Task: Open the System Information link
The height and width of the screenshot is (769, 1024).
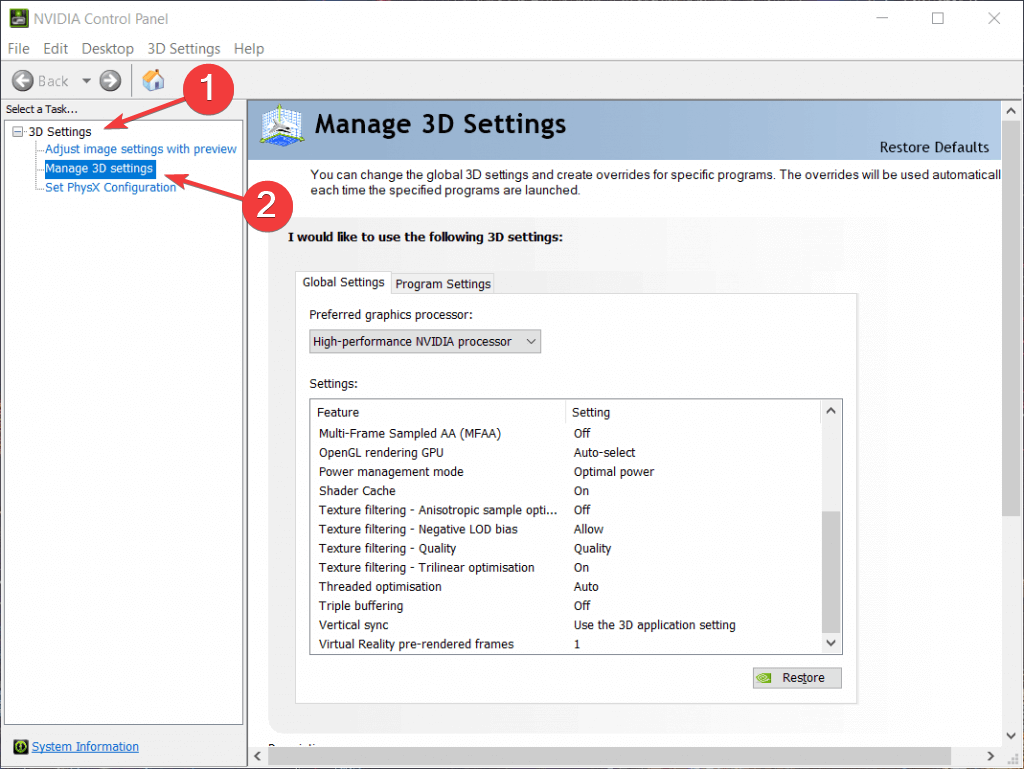Action: click(x=85, y=746)
